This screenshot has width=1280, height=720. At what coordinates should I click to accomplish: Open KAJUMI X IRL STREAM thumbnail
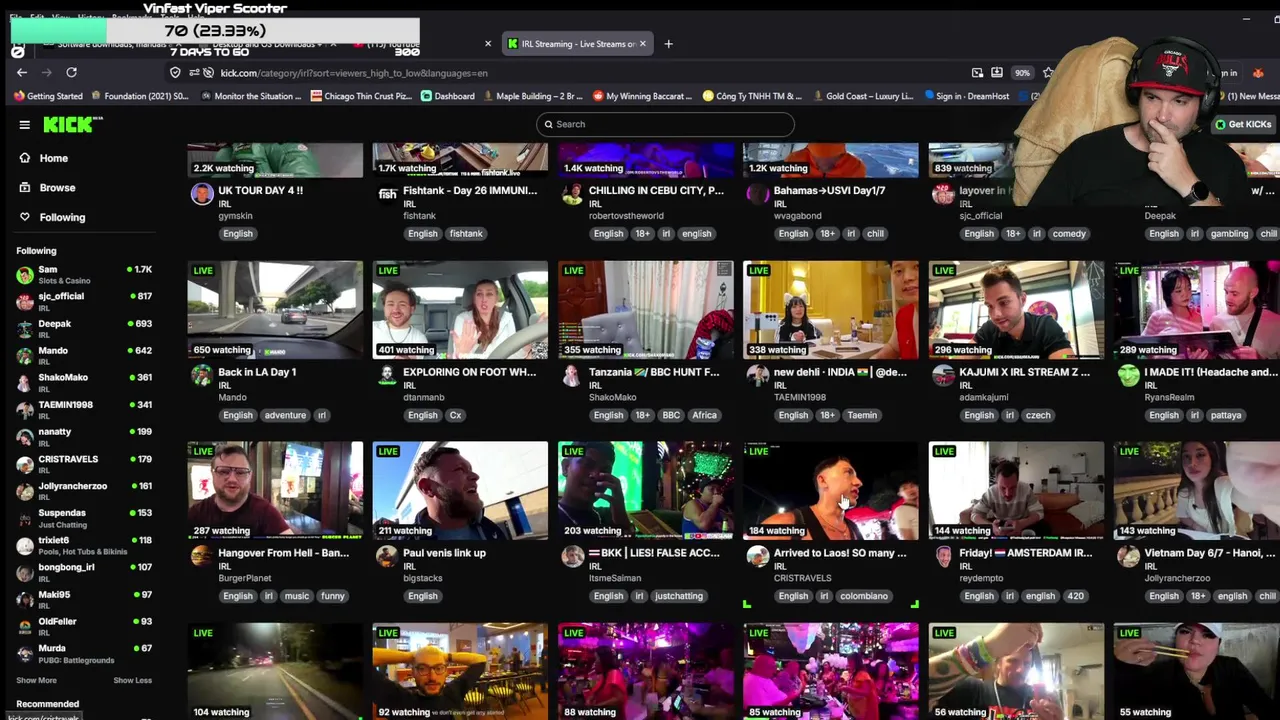click(1016, 309)
